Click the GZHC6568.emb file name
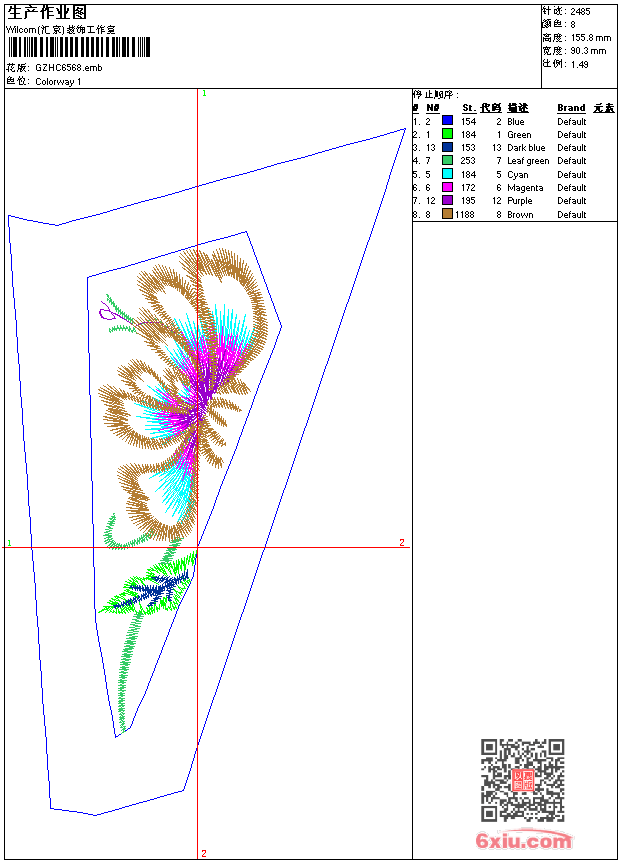Image resolution: width=620 pixels, height=860 pixels. pos(68,68)
